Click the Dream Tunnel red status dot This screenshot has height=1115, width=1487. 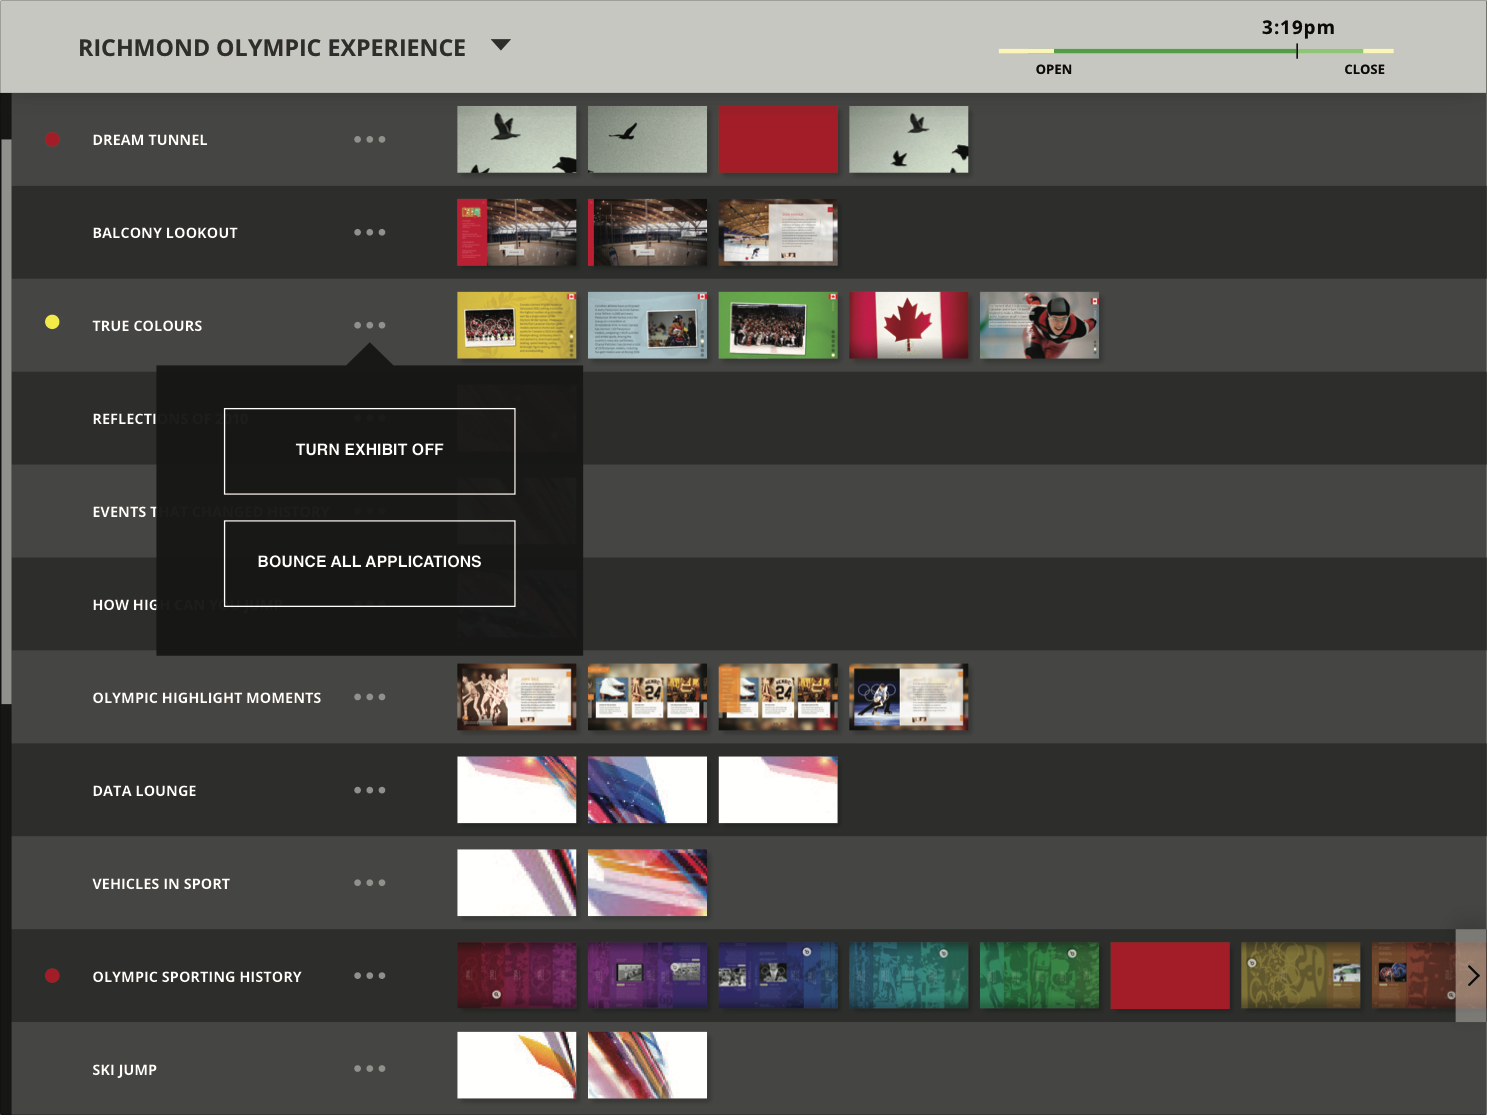pos(53,140)
